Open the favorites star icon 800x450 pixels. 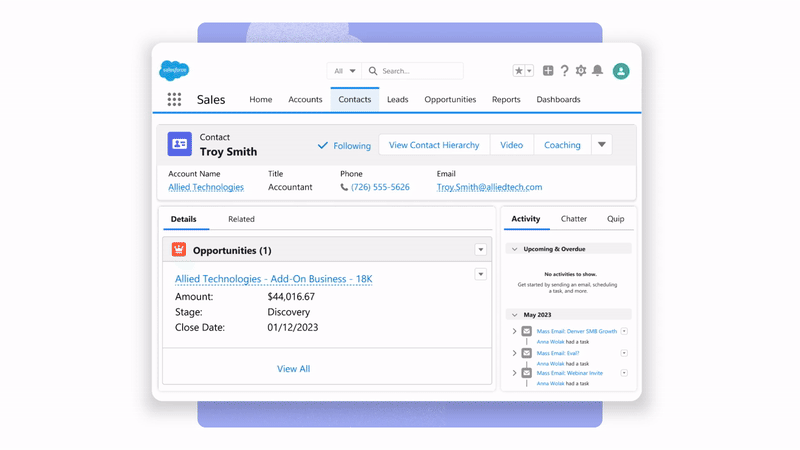coord(518,71)
